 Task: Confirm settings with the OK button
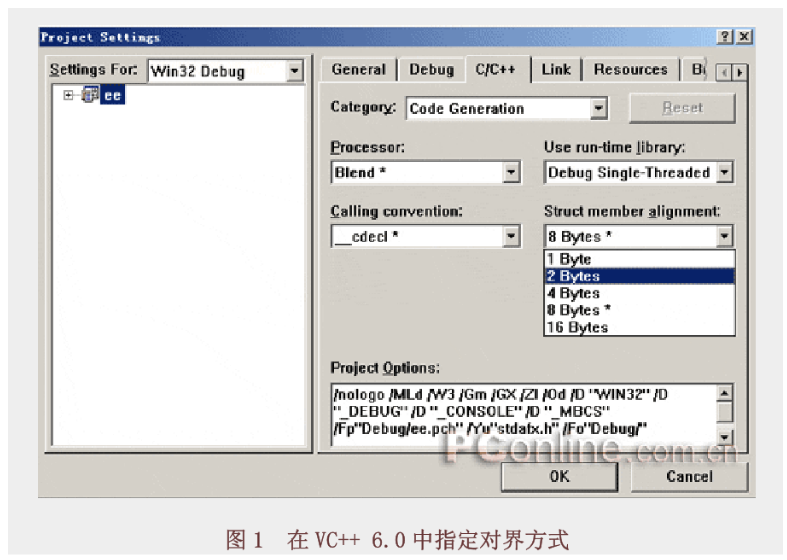[x=560, y=476]
